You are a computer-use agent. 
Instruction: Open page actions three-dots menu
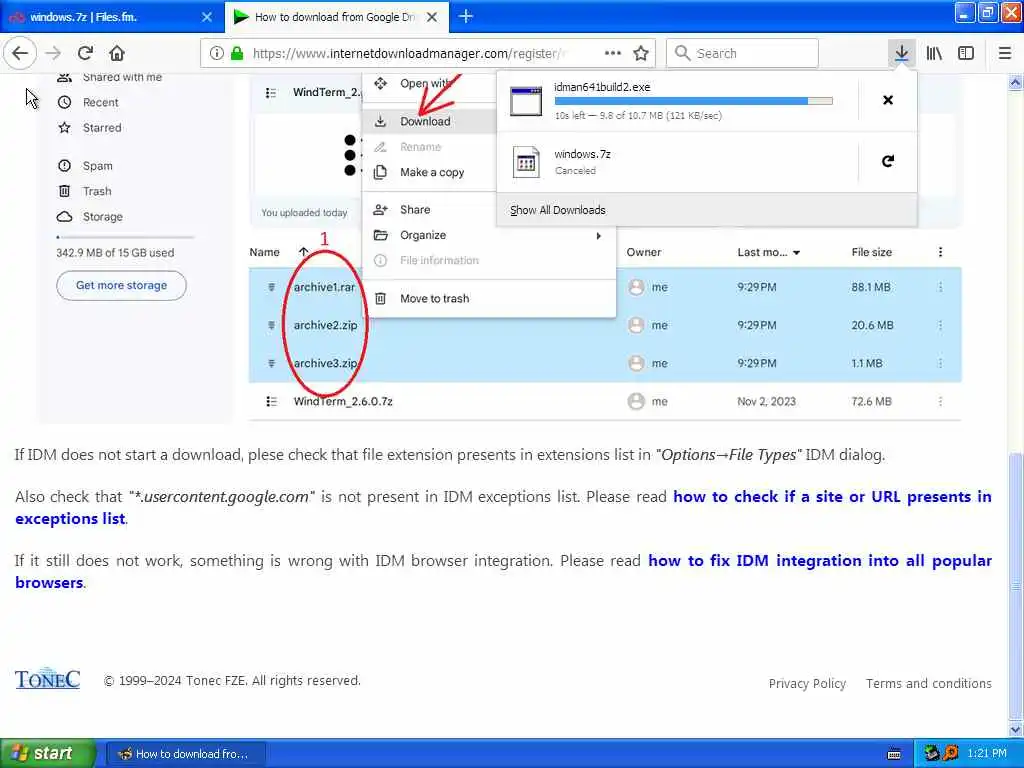click(x=613, y=53)
